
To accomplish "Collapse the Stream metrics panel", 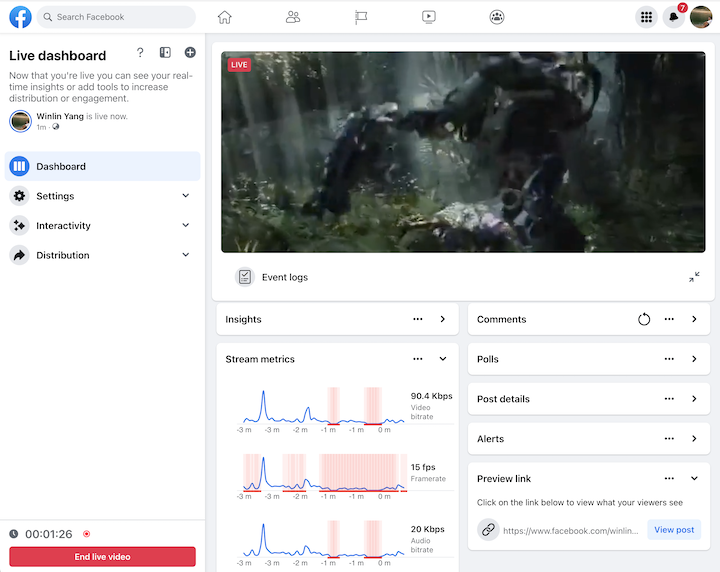I will (443, 359).
